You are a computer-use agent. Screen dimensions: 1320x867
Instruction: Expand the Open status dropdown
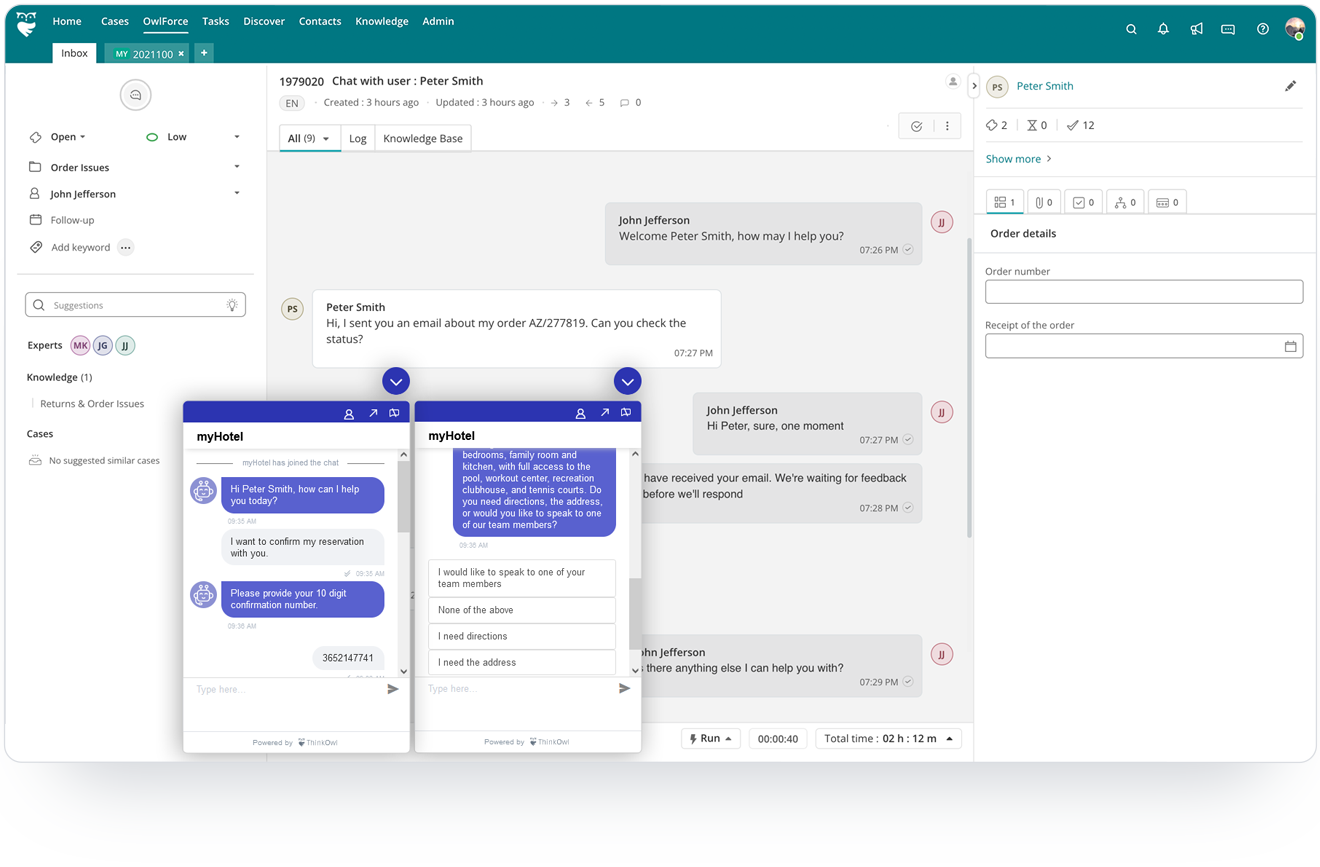pos(68,137)
